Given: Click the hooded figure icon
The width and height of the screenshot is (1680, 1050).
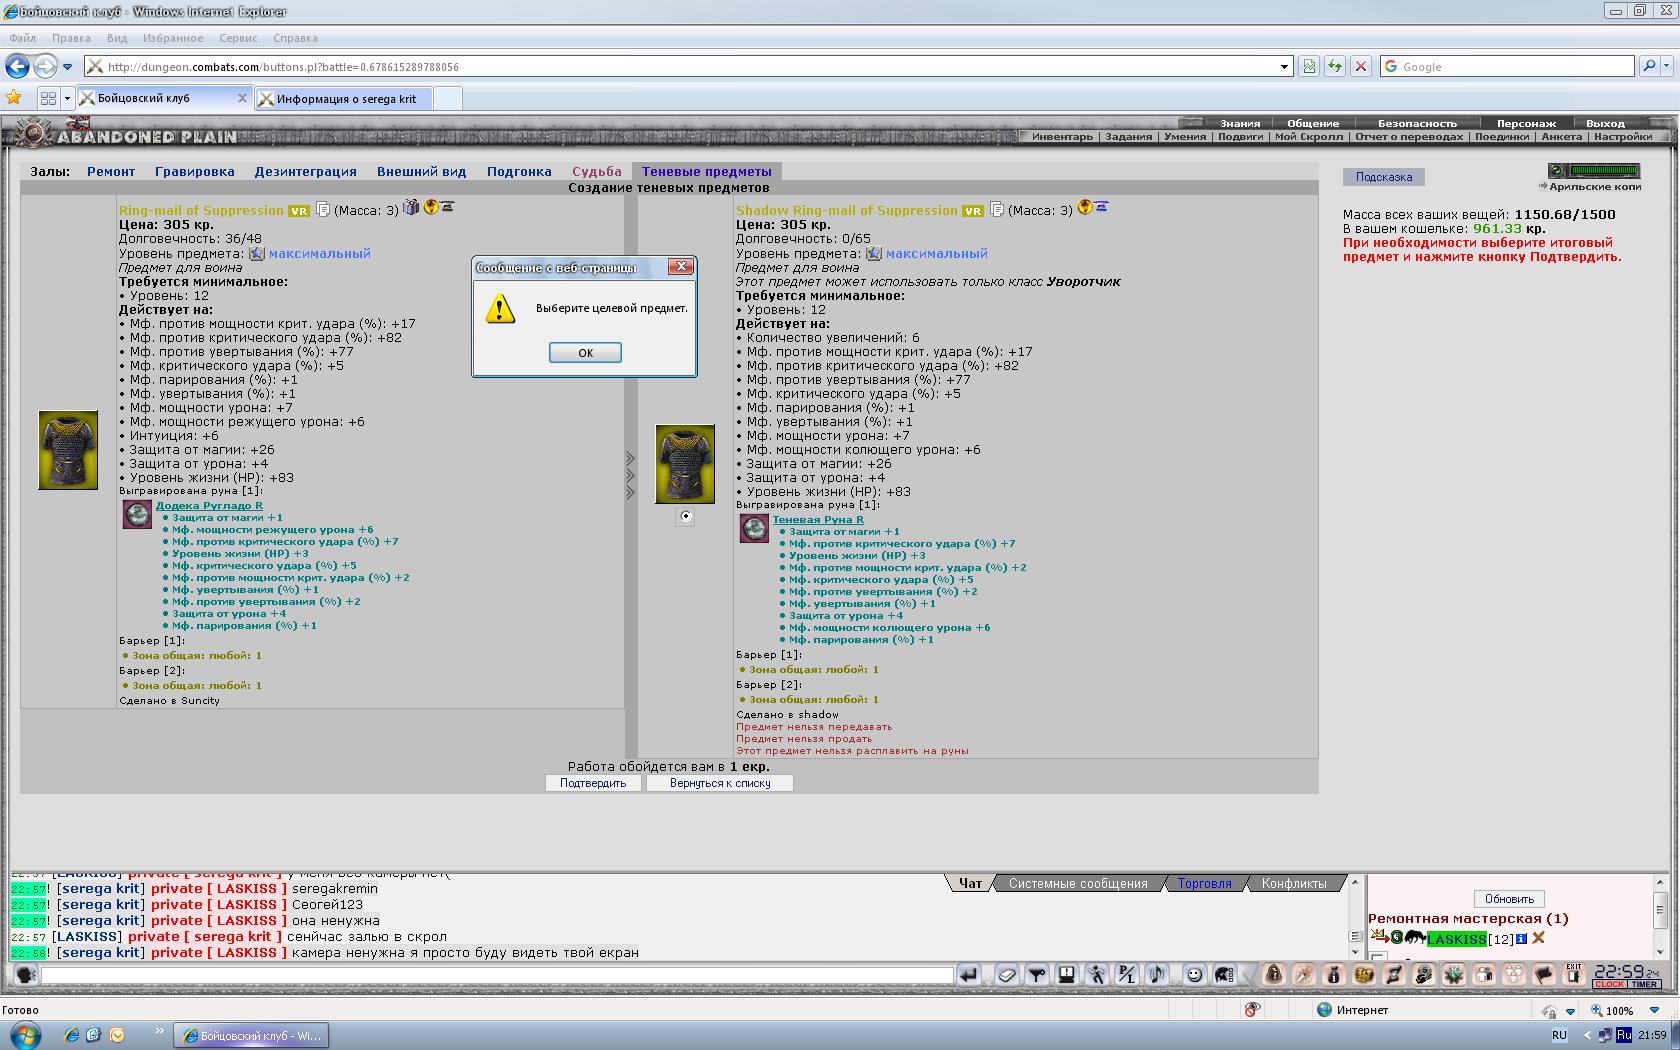Looking at the screenshot, I should pos(1275,974).
